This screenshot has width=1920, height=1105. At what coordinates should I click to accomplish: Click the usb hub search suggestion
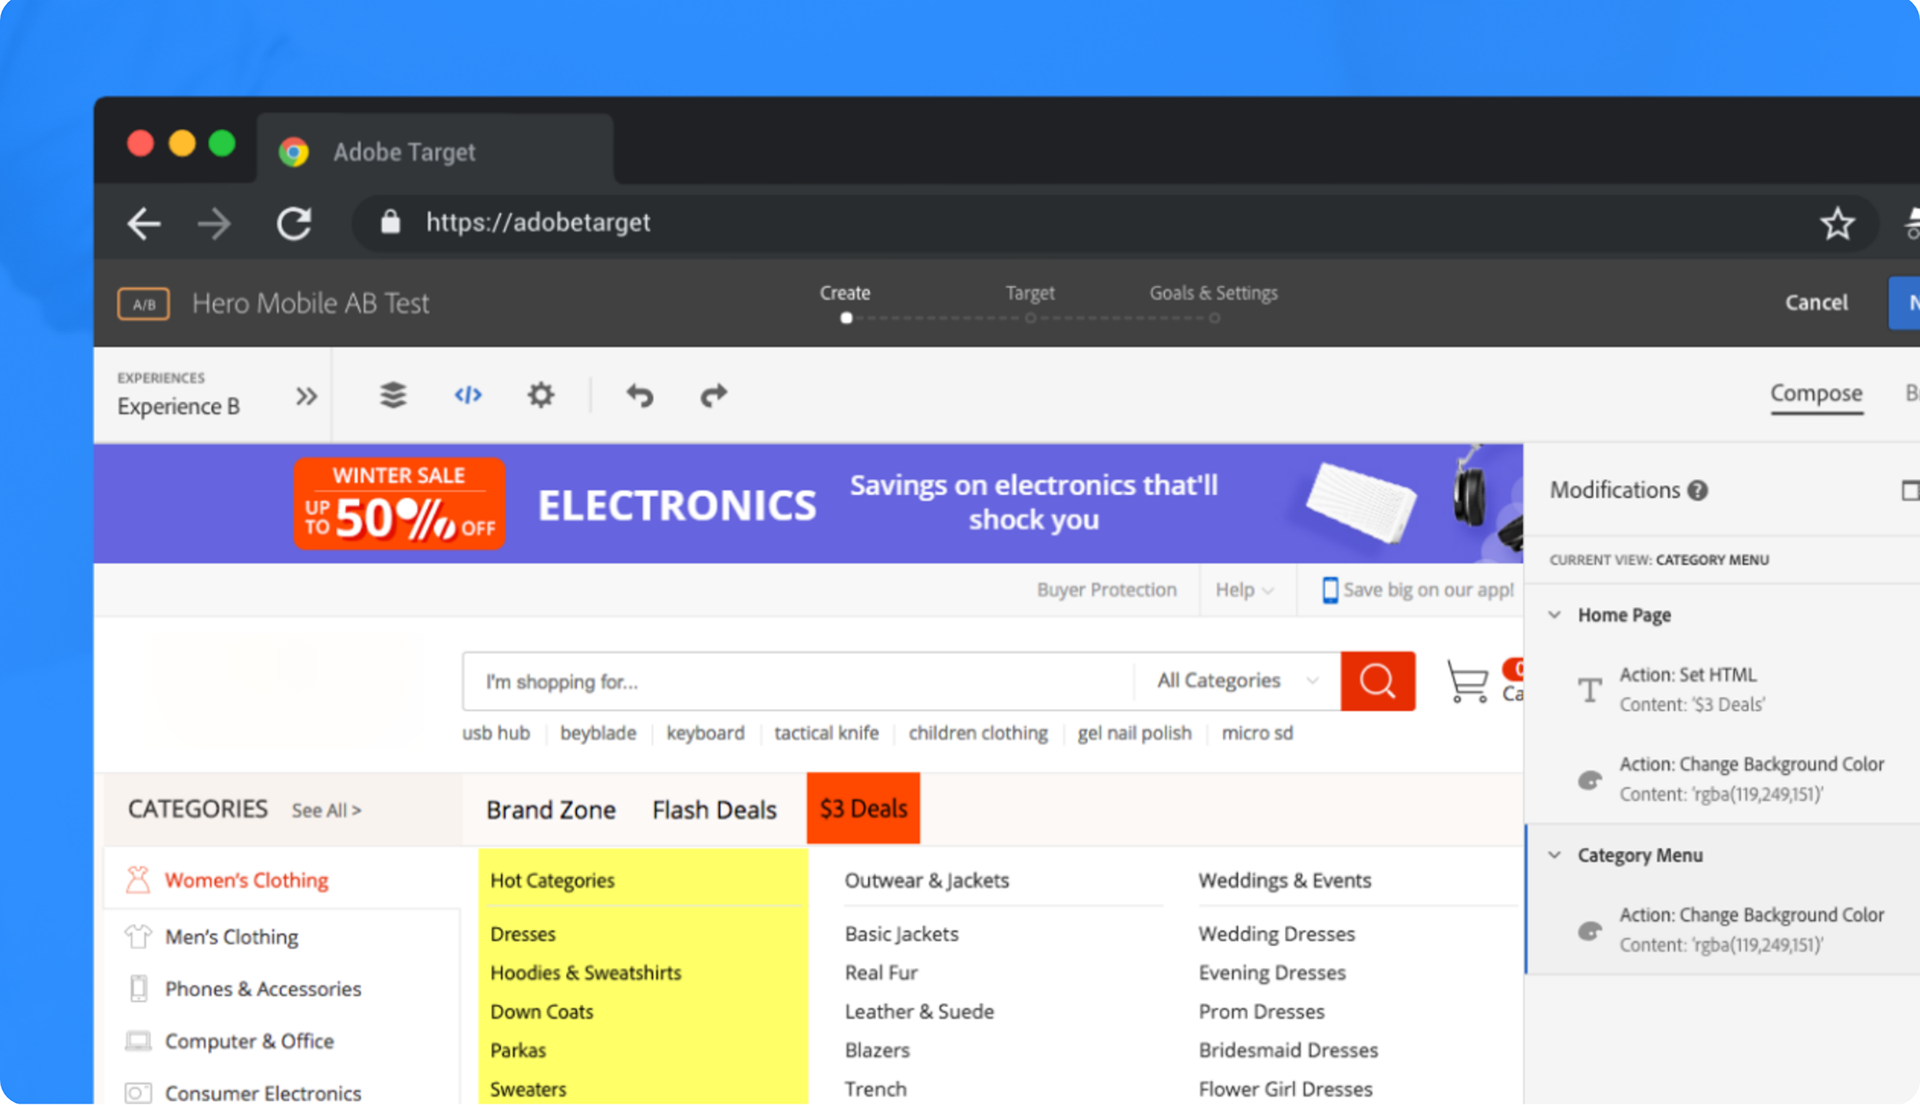click(496, 733)
